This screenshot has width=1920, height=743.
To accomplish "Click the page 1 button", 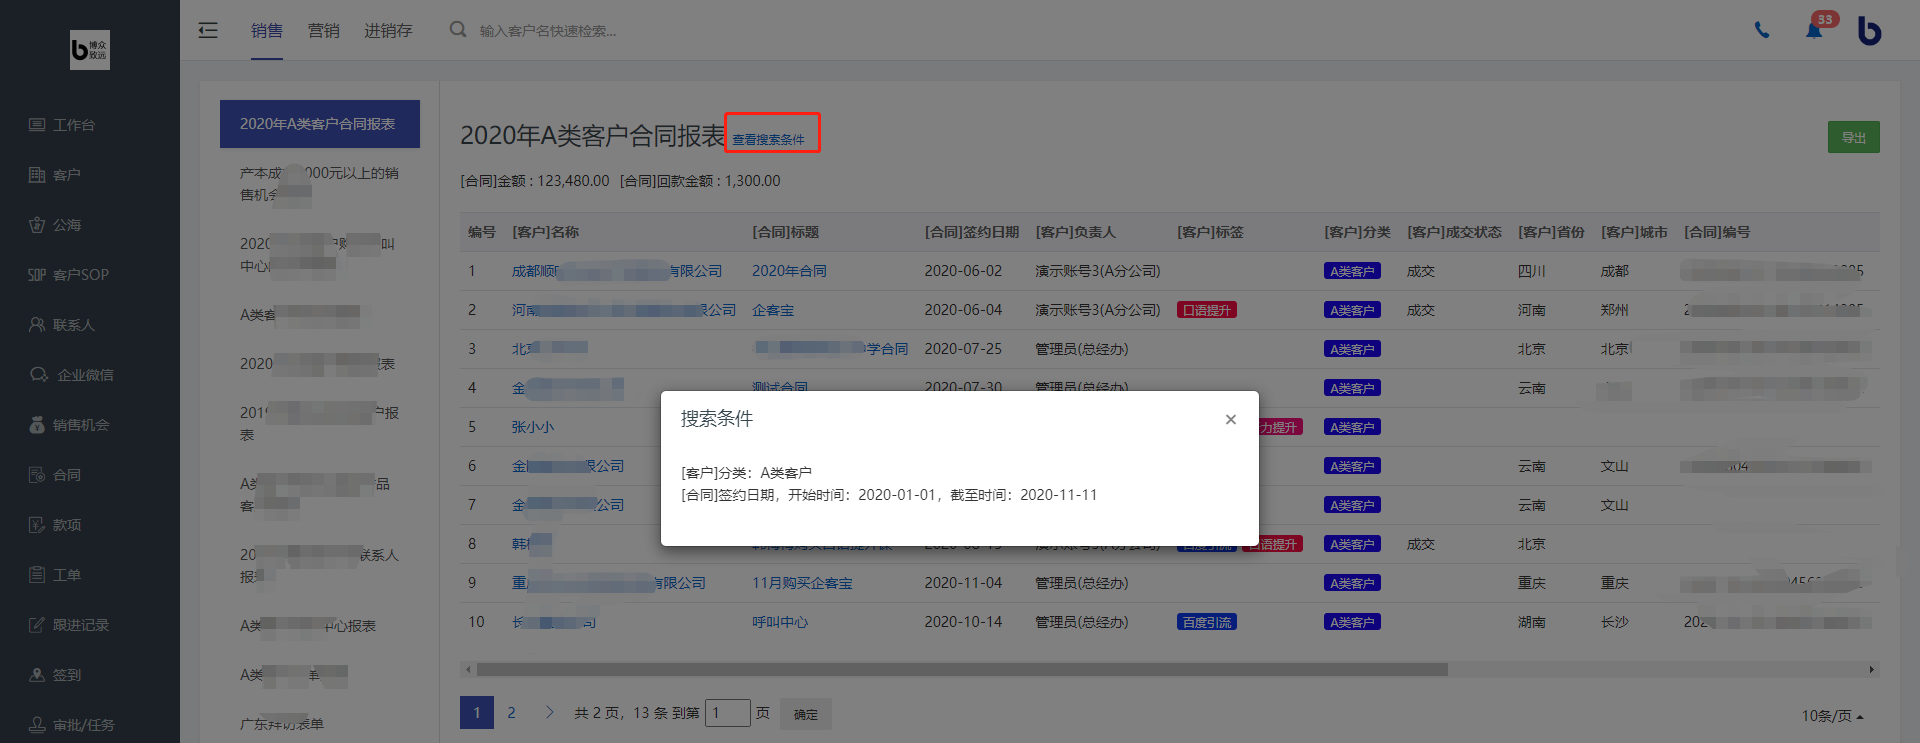I will [x=477, y=713].
